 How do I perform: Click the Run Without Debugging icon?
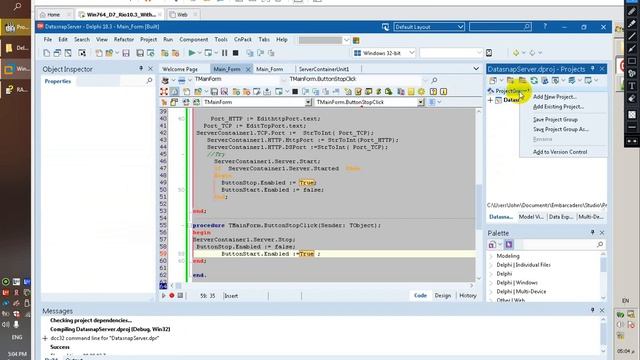(x=208, y=53)
